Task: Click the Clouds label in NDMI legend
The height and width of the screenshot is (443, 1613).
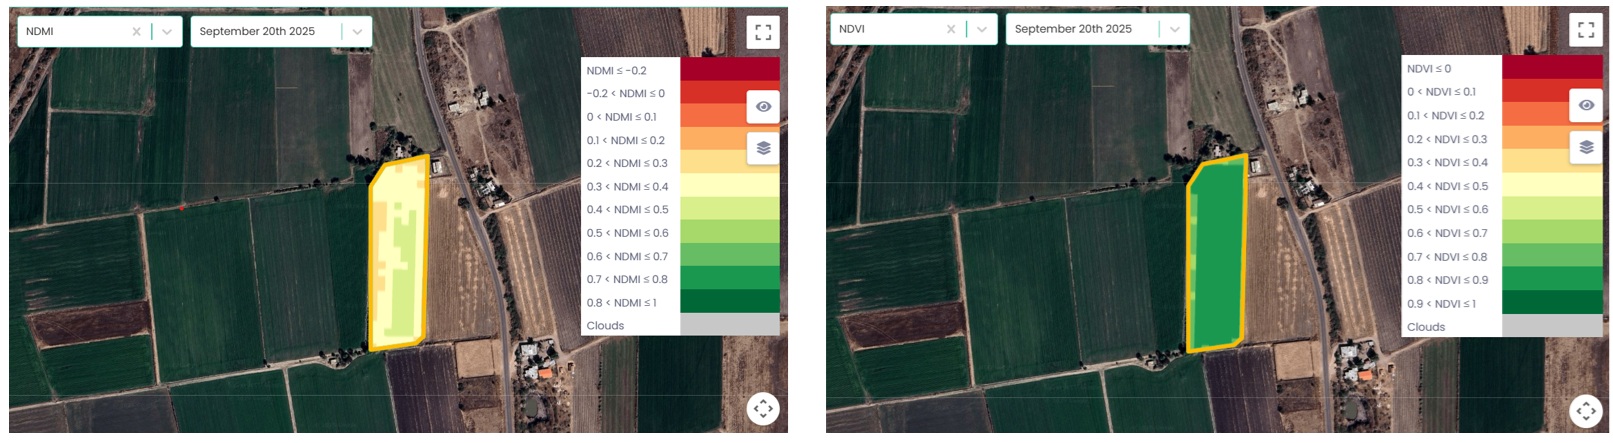Action: click(x=605, y=326)
